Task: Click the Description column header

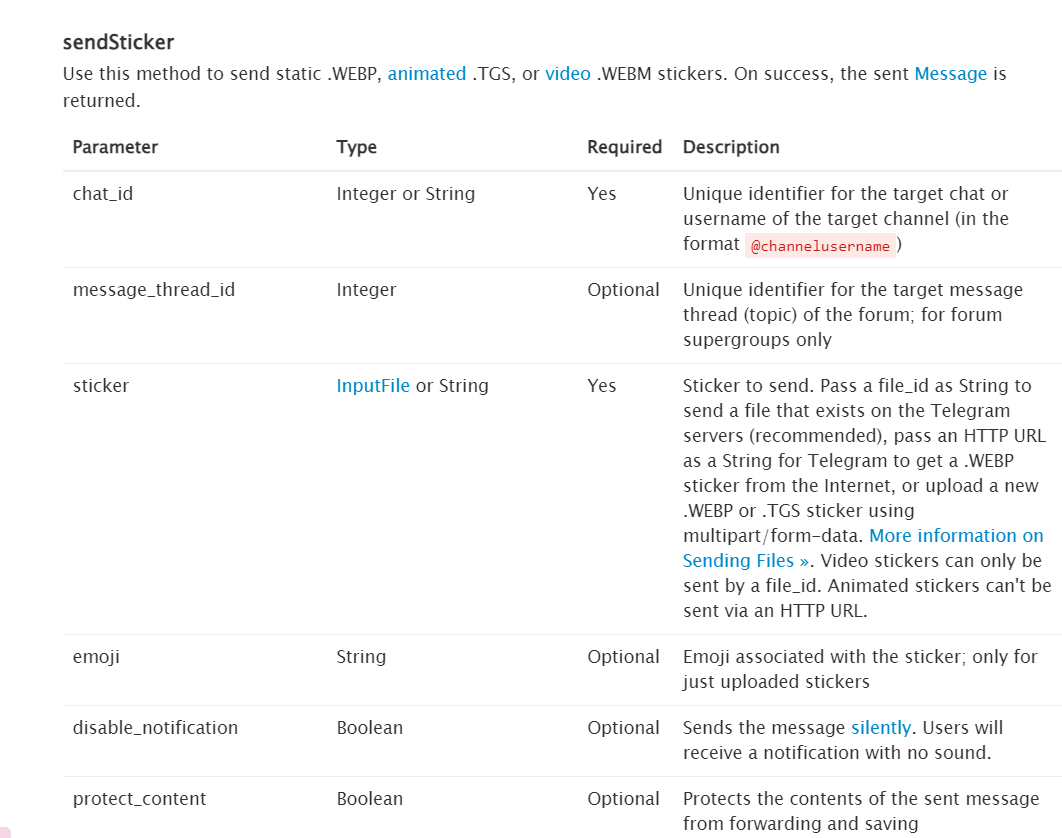Action: [731, 147]
